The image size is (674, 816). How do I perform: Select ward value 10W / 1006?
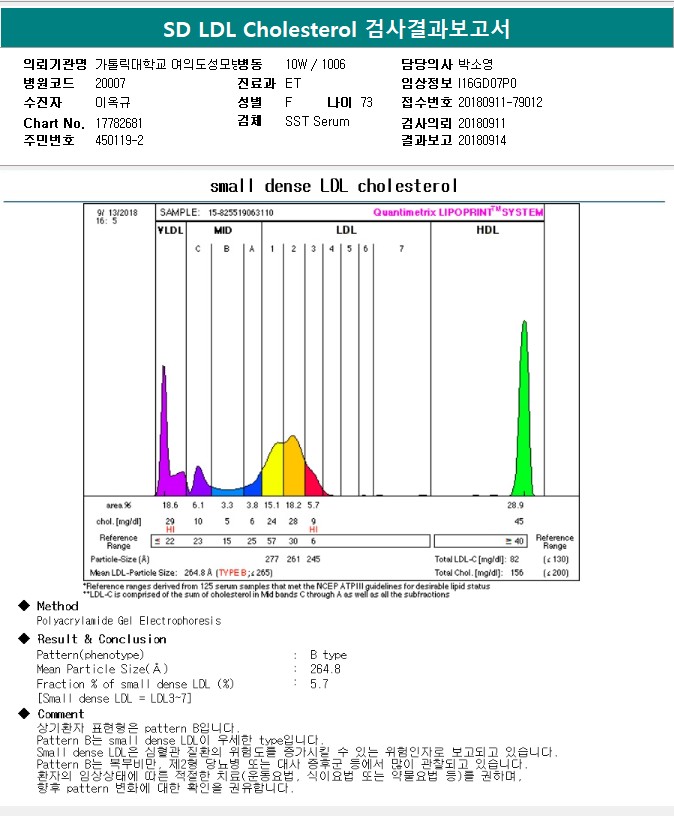[315, 65]
